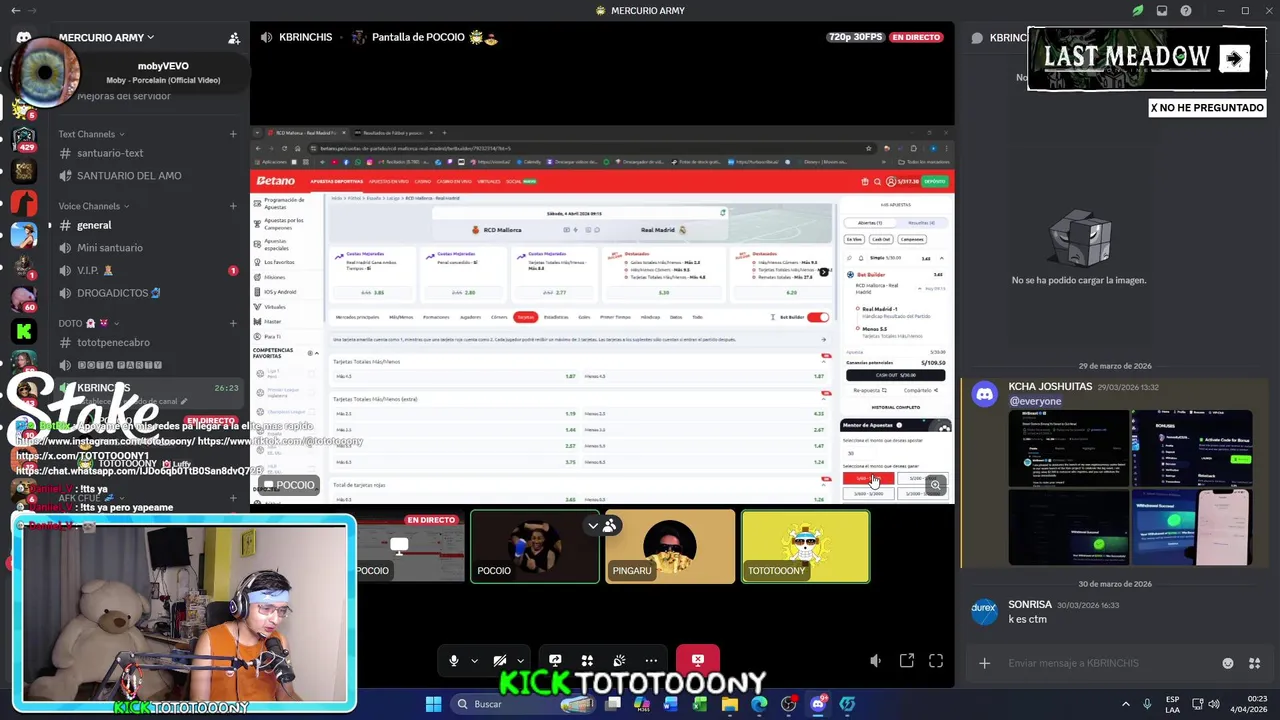Add a channel under DOTO category

click(233, 324)
